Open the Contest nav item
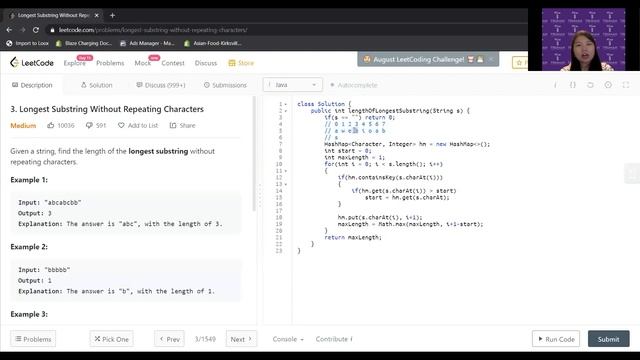640x360 pixels. click(173, 63)
